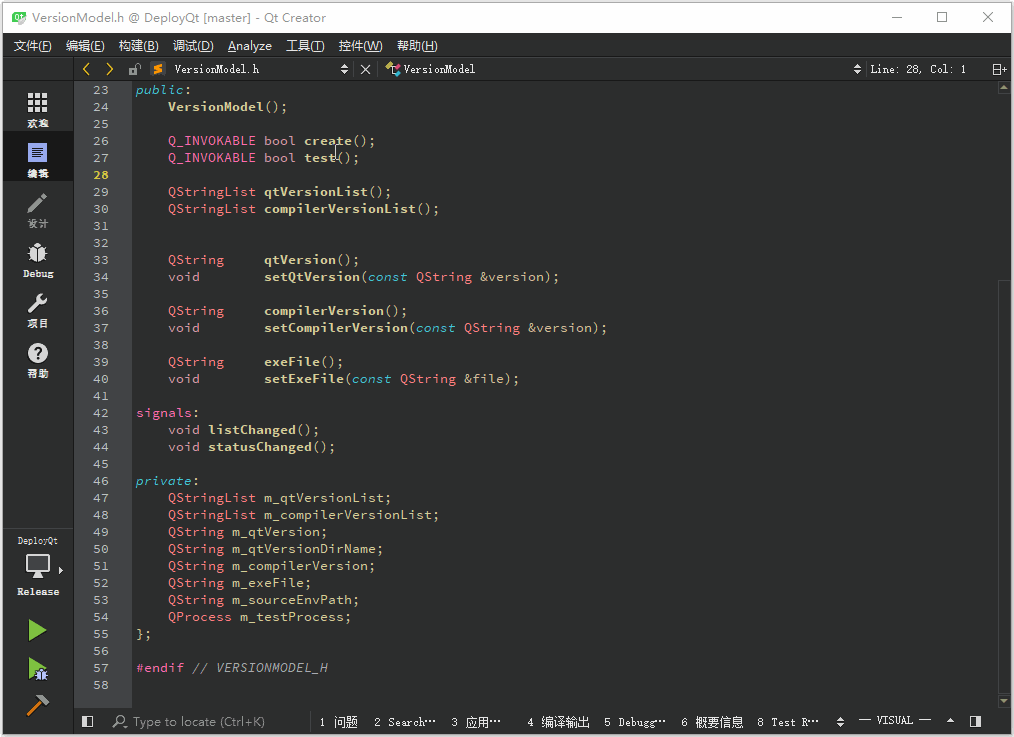Open the Analyze menu
The width and height of the screenshot is (1014, 737).
click(x=250, y=46)
